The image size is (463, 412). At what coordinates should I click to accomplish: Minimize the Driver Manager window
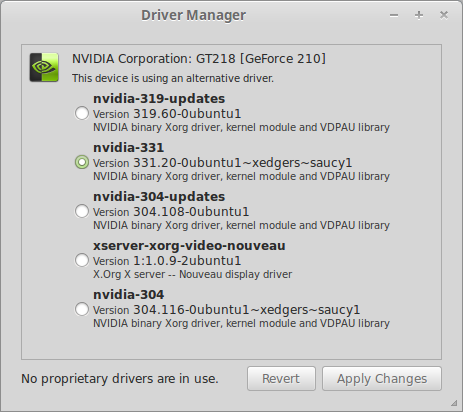[394, 15]
